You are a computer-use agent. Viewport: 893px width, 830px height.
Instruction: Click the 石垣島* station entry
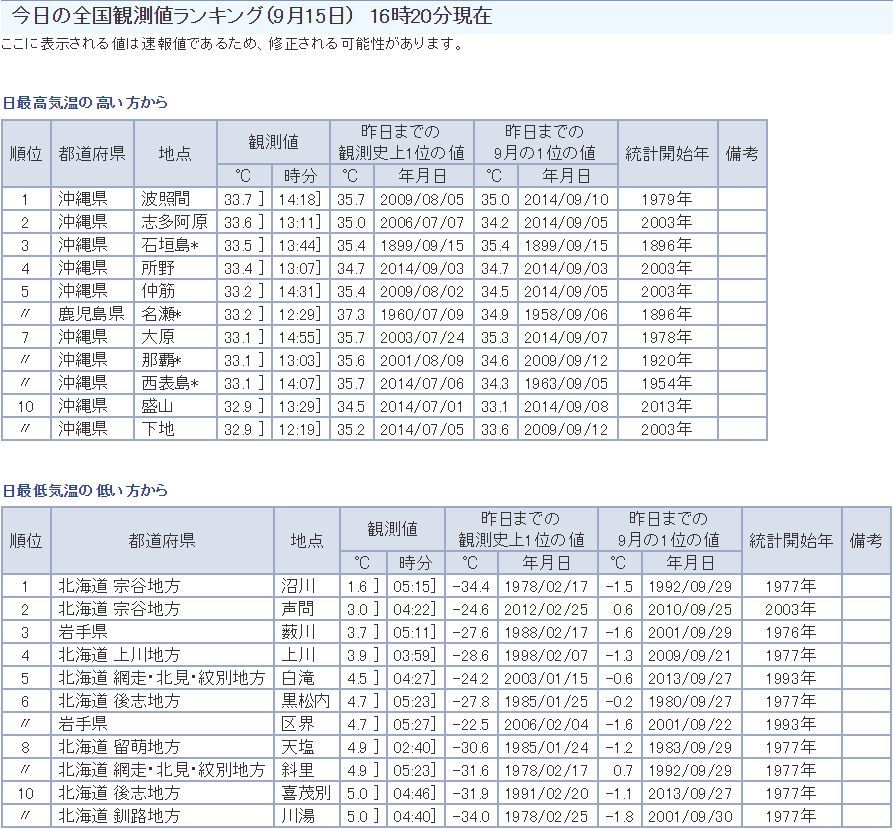[x=170, y=245]
